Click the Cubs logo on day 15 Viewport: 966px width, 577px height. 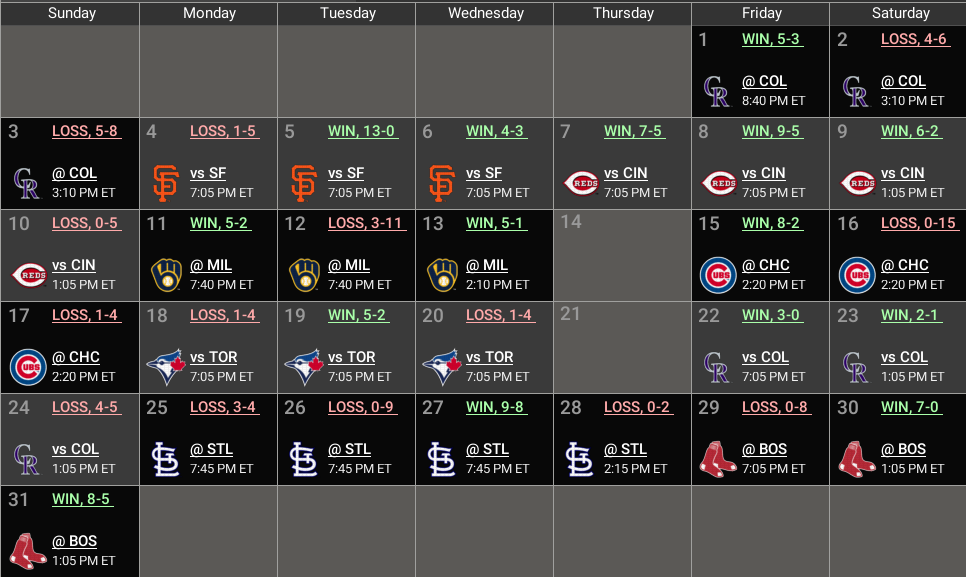(717, 275)
